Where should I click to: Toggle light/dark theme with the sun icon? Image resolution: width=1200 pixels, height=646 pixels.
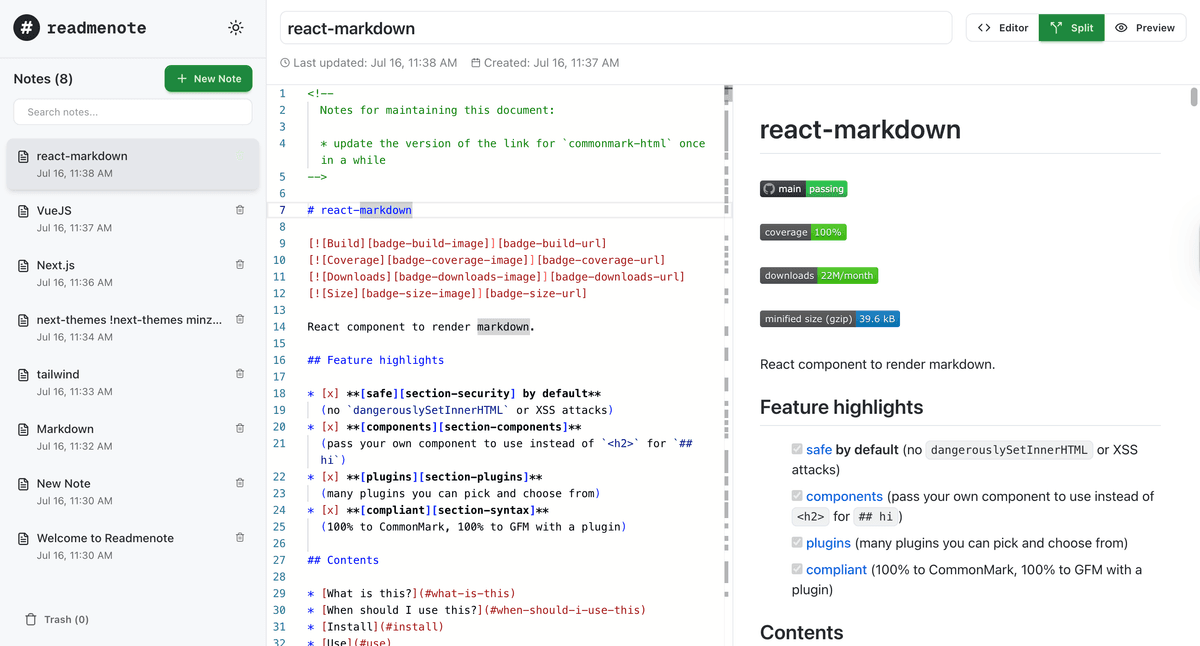(x=235, y=28)
